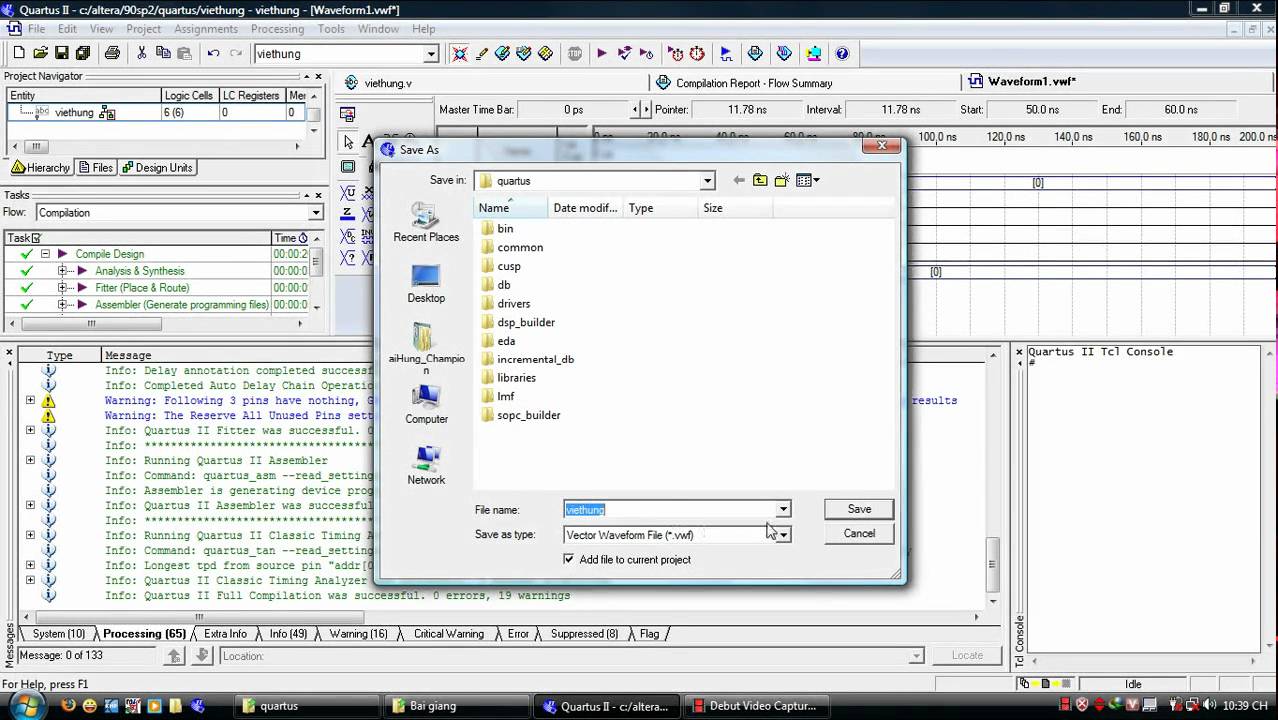
Task: Open the libraries folder in file list
Action: (x=516, y=378)
